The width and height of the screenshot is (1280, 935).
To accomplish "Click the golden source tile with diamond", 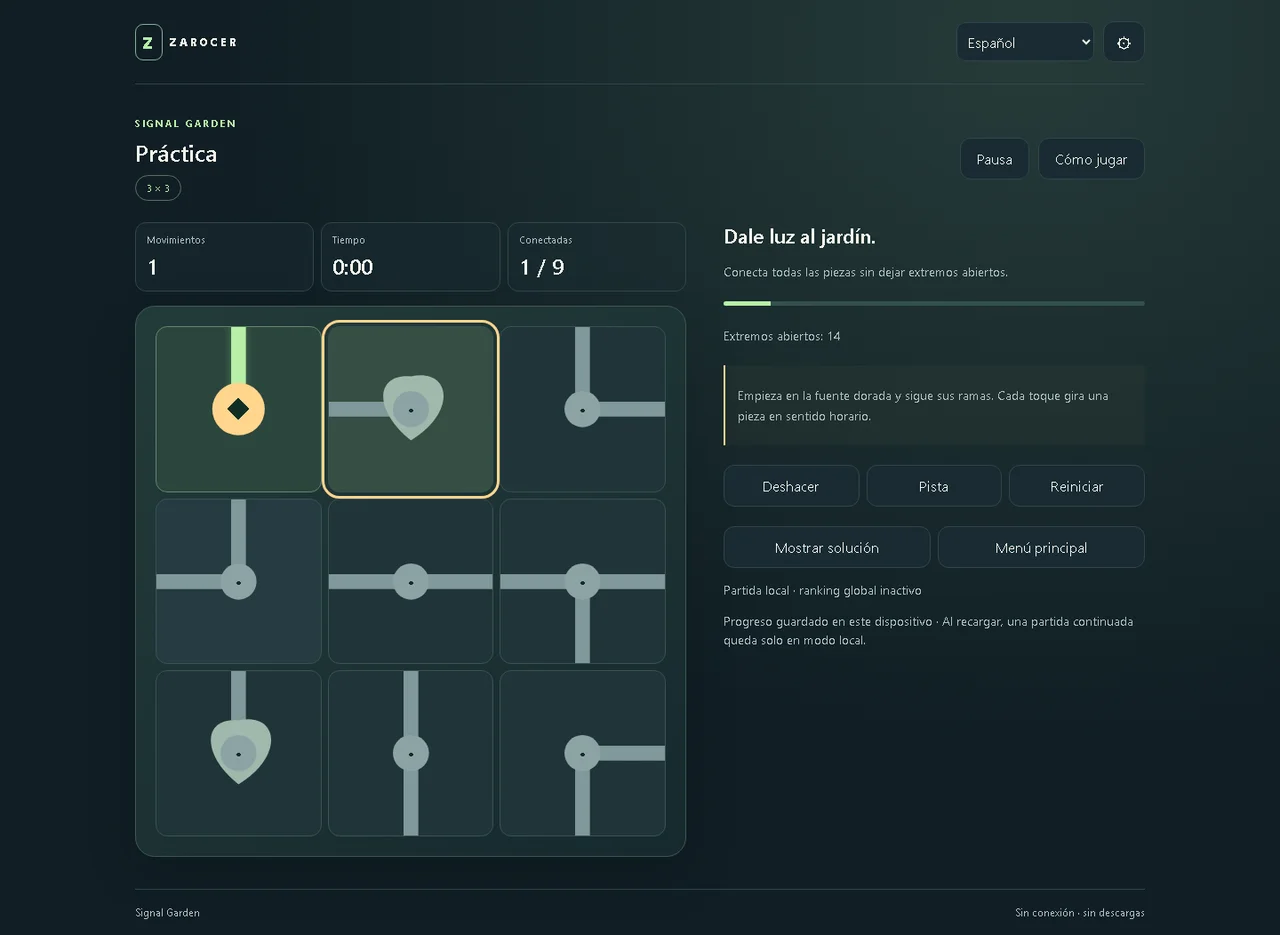I will click(x=238, y=409).
